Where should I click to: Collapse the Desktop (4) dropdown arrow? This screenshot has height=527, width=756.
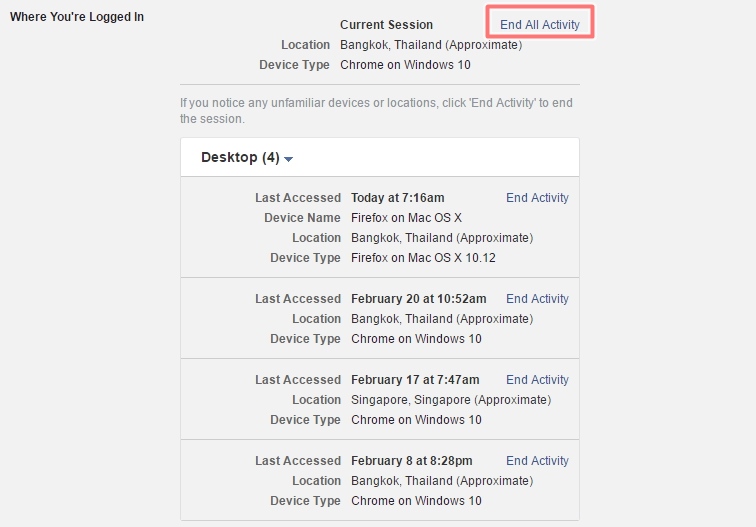[x=289, y=159]
